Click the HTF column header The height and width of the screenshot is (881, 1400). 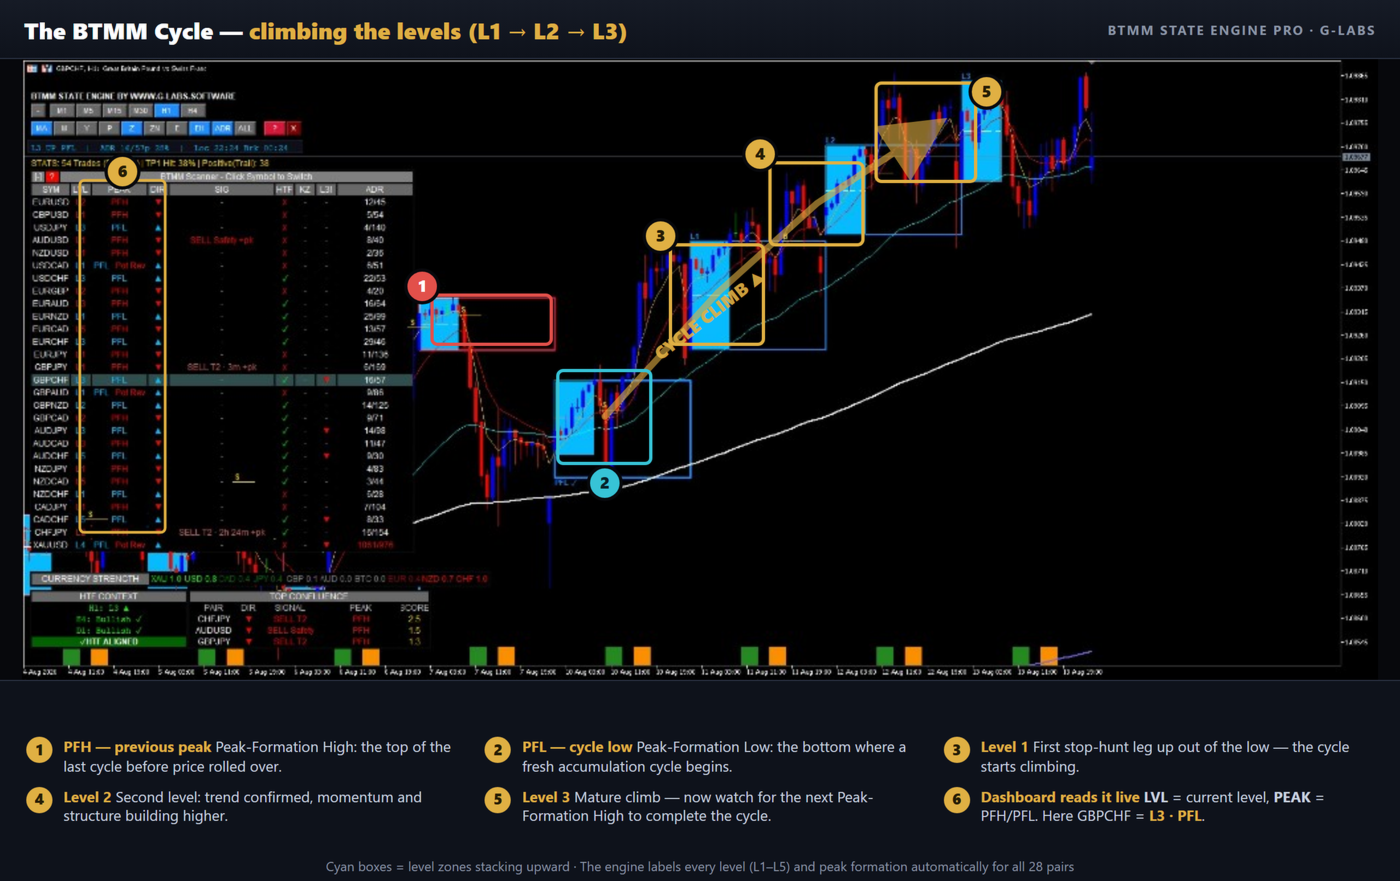[284, 189]
